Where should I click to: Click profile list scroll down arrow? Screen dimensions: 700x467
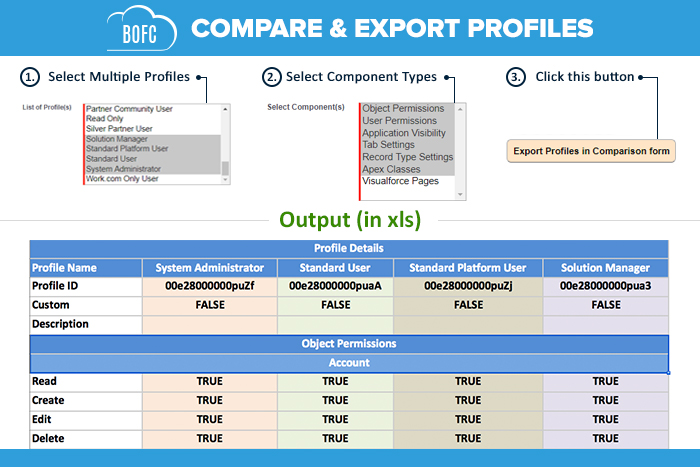(225, 179)
